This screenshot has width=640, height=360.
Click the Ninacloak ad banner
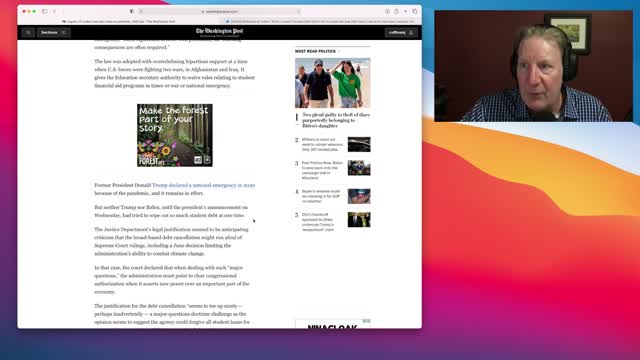pyautogui.click(x=333, y=324)
